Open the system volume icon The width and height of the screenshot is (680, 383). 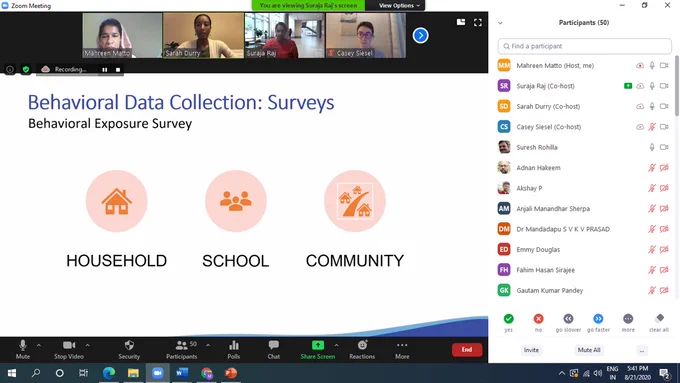coord(598,373)
